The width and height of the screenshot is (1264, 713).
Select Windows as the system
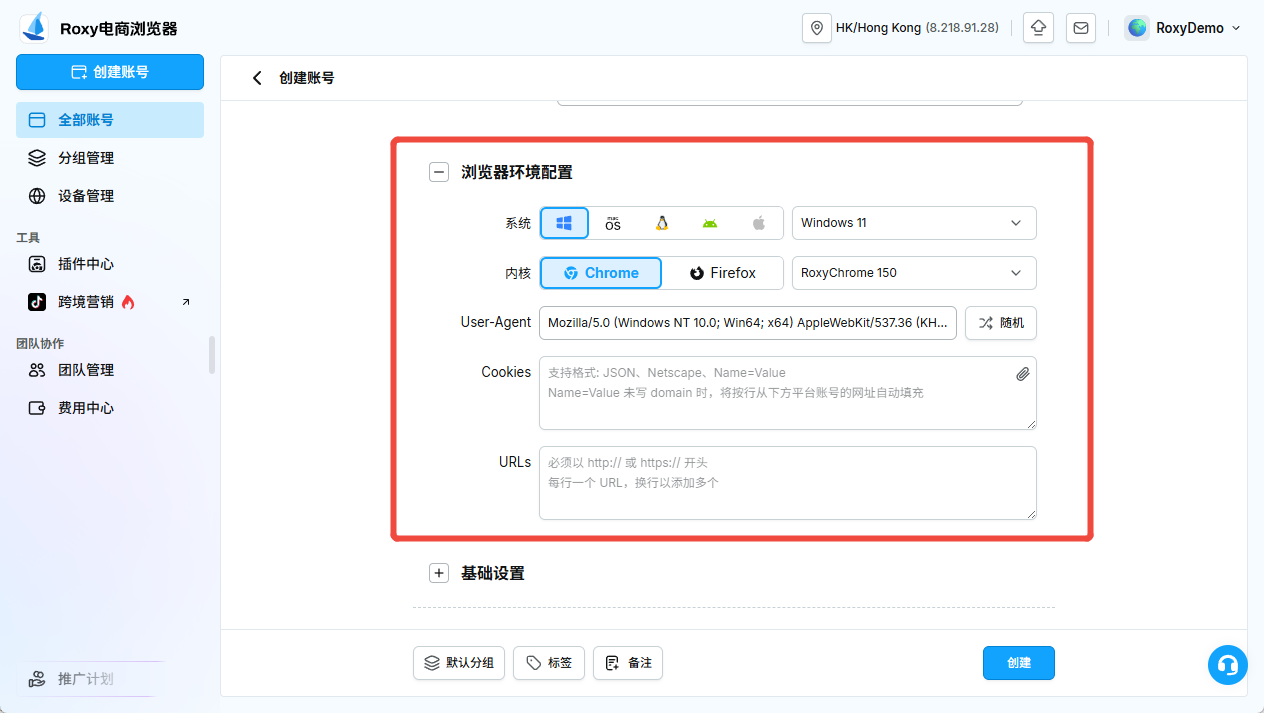pos(564,223)
